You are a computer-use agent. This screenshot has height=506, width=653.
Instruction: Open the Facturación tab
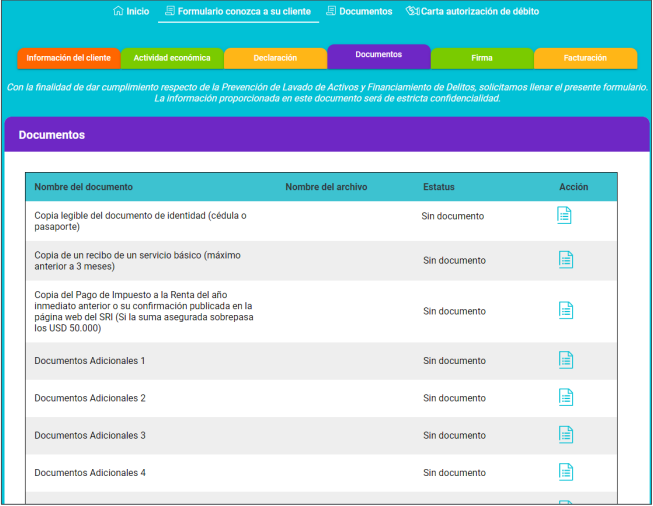585,58
